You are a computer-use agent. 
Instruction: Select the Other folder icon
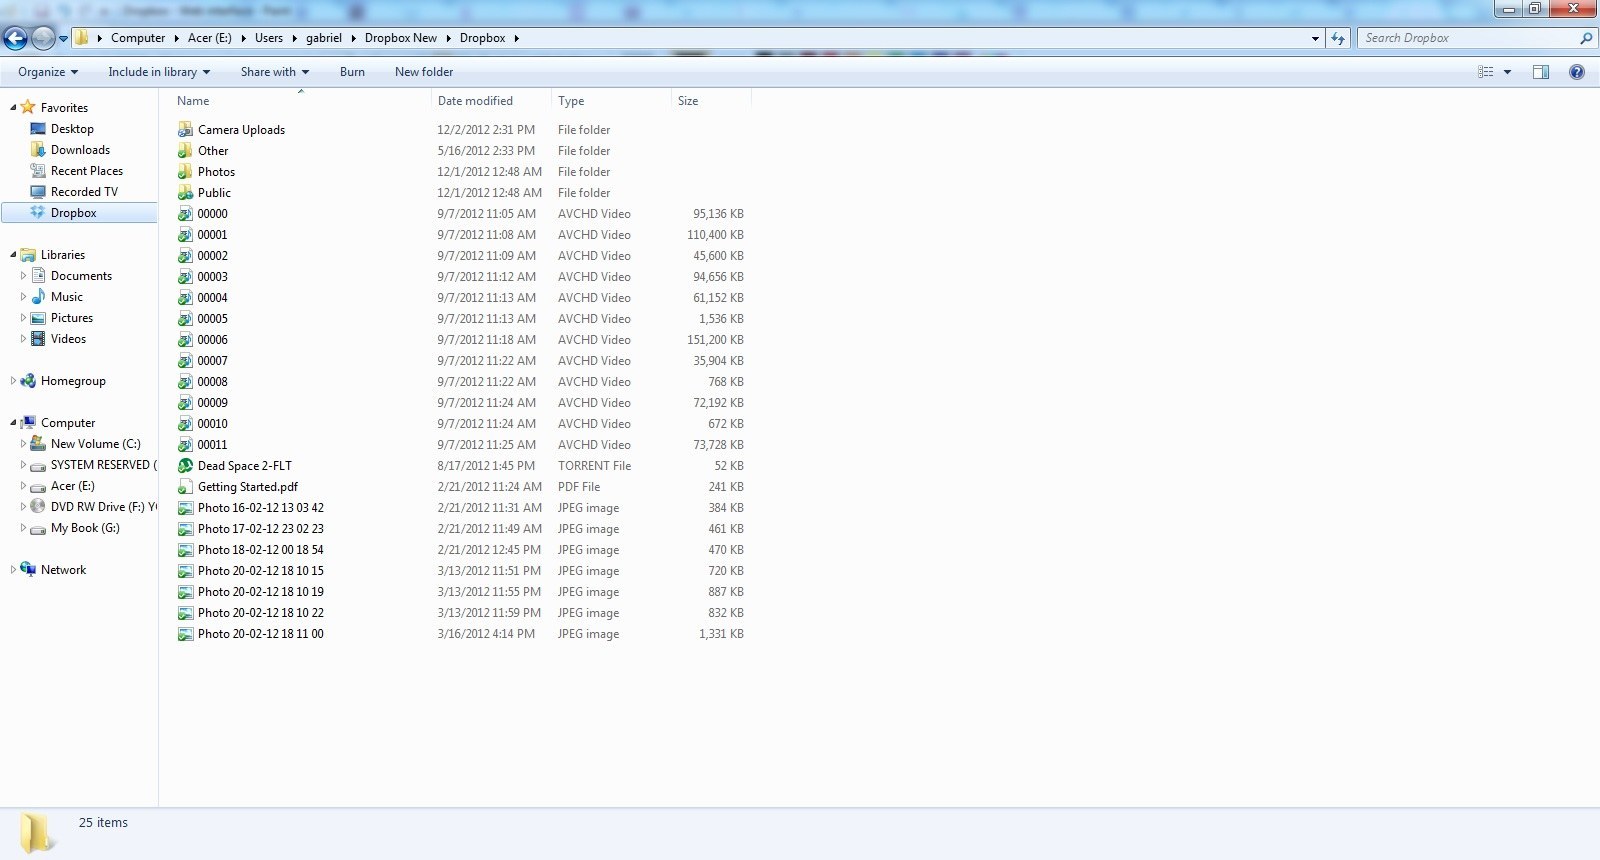[185, 151]
